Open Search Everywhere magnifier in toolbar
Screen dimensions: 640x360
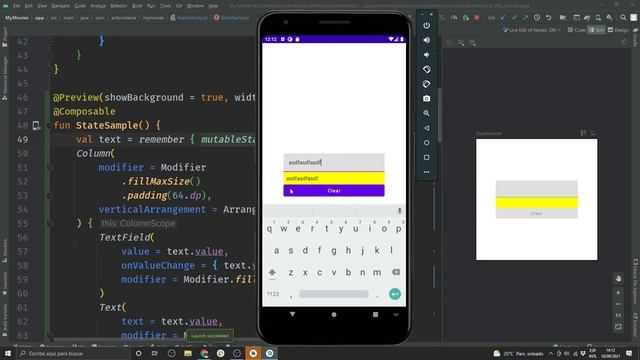click(x=623, y=18)
